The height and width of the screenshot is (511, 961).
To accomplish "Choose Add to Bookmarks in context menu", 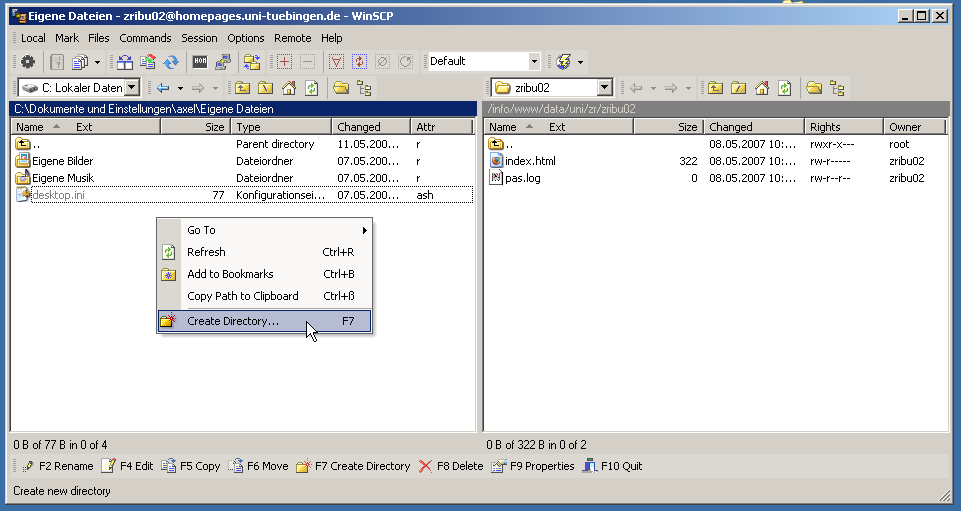I will (x=265, y=274).
